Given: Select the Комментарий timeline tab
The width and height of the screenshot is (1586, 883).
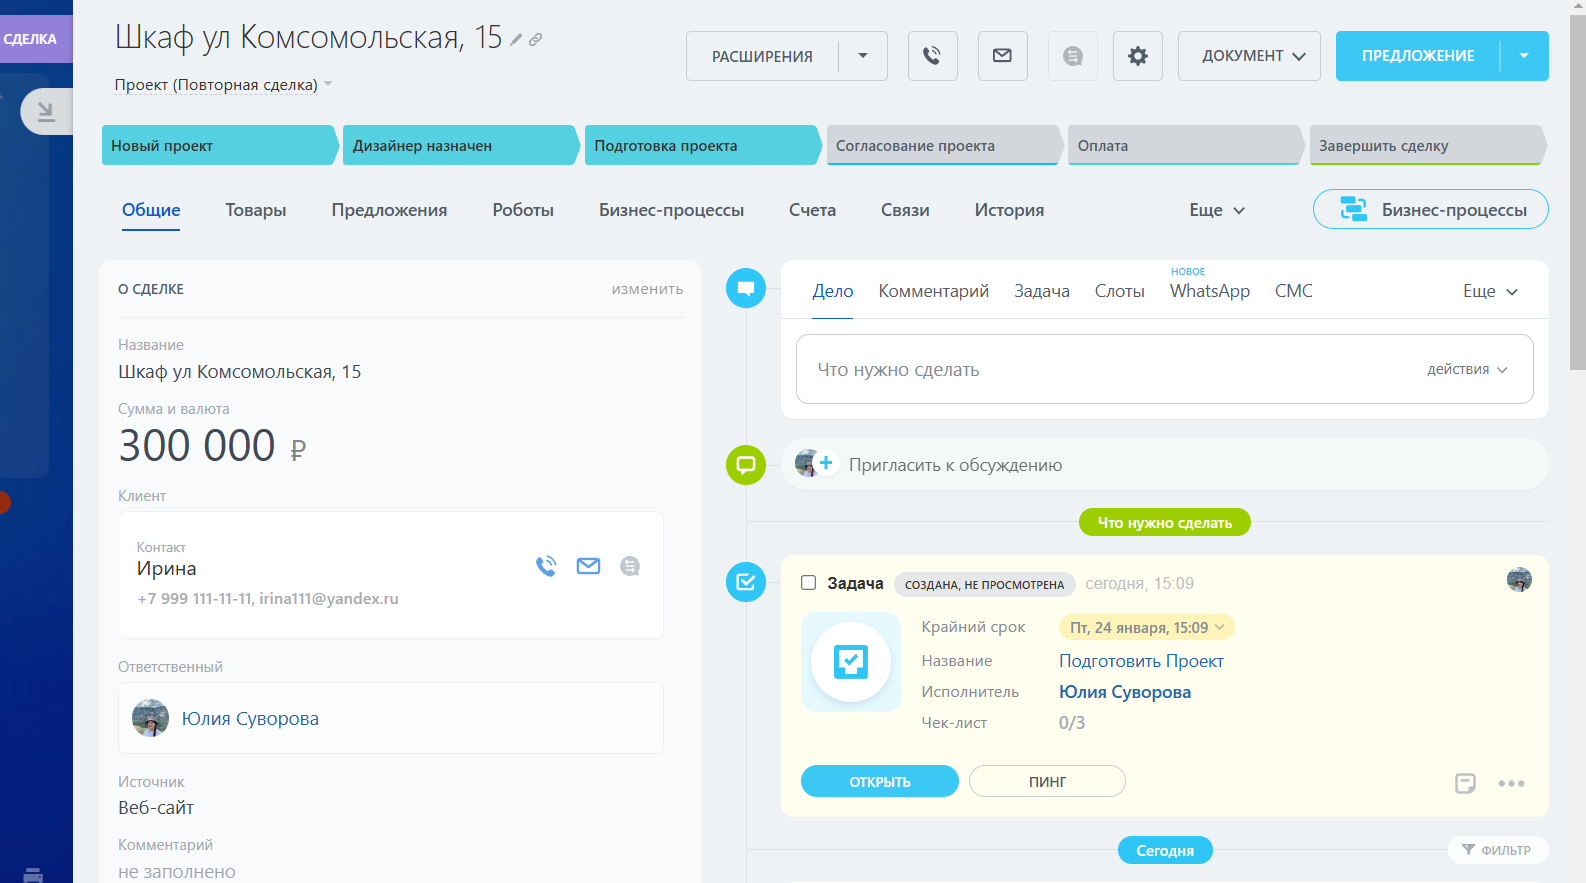Looking at the screenshot, I should [934, 291].
